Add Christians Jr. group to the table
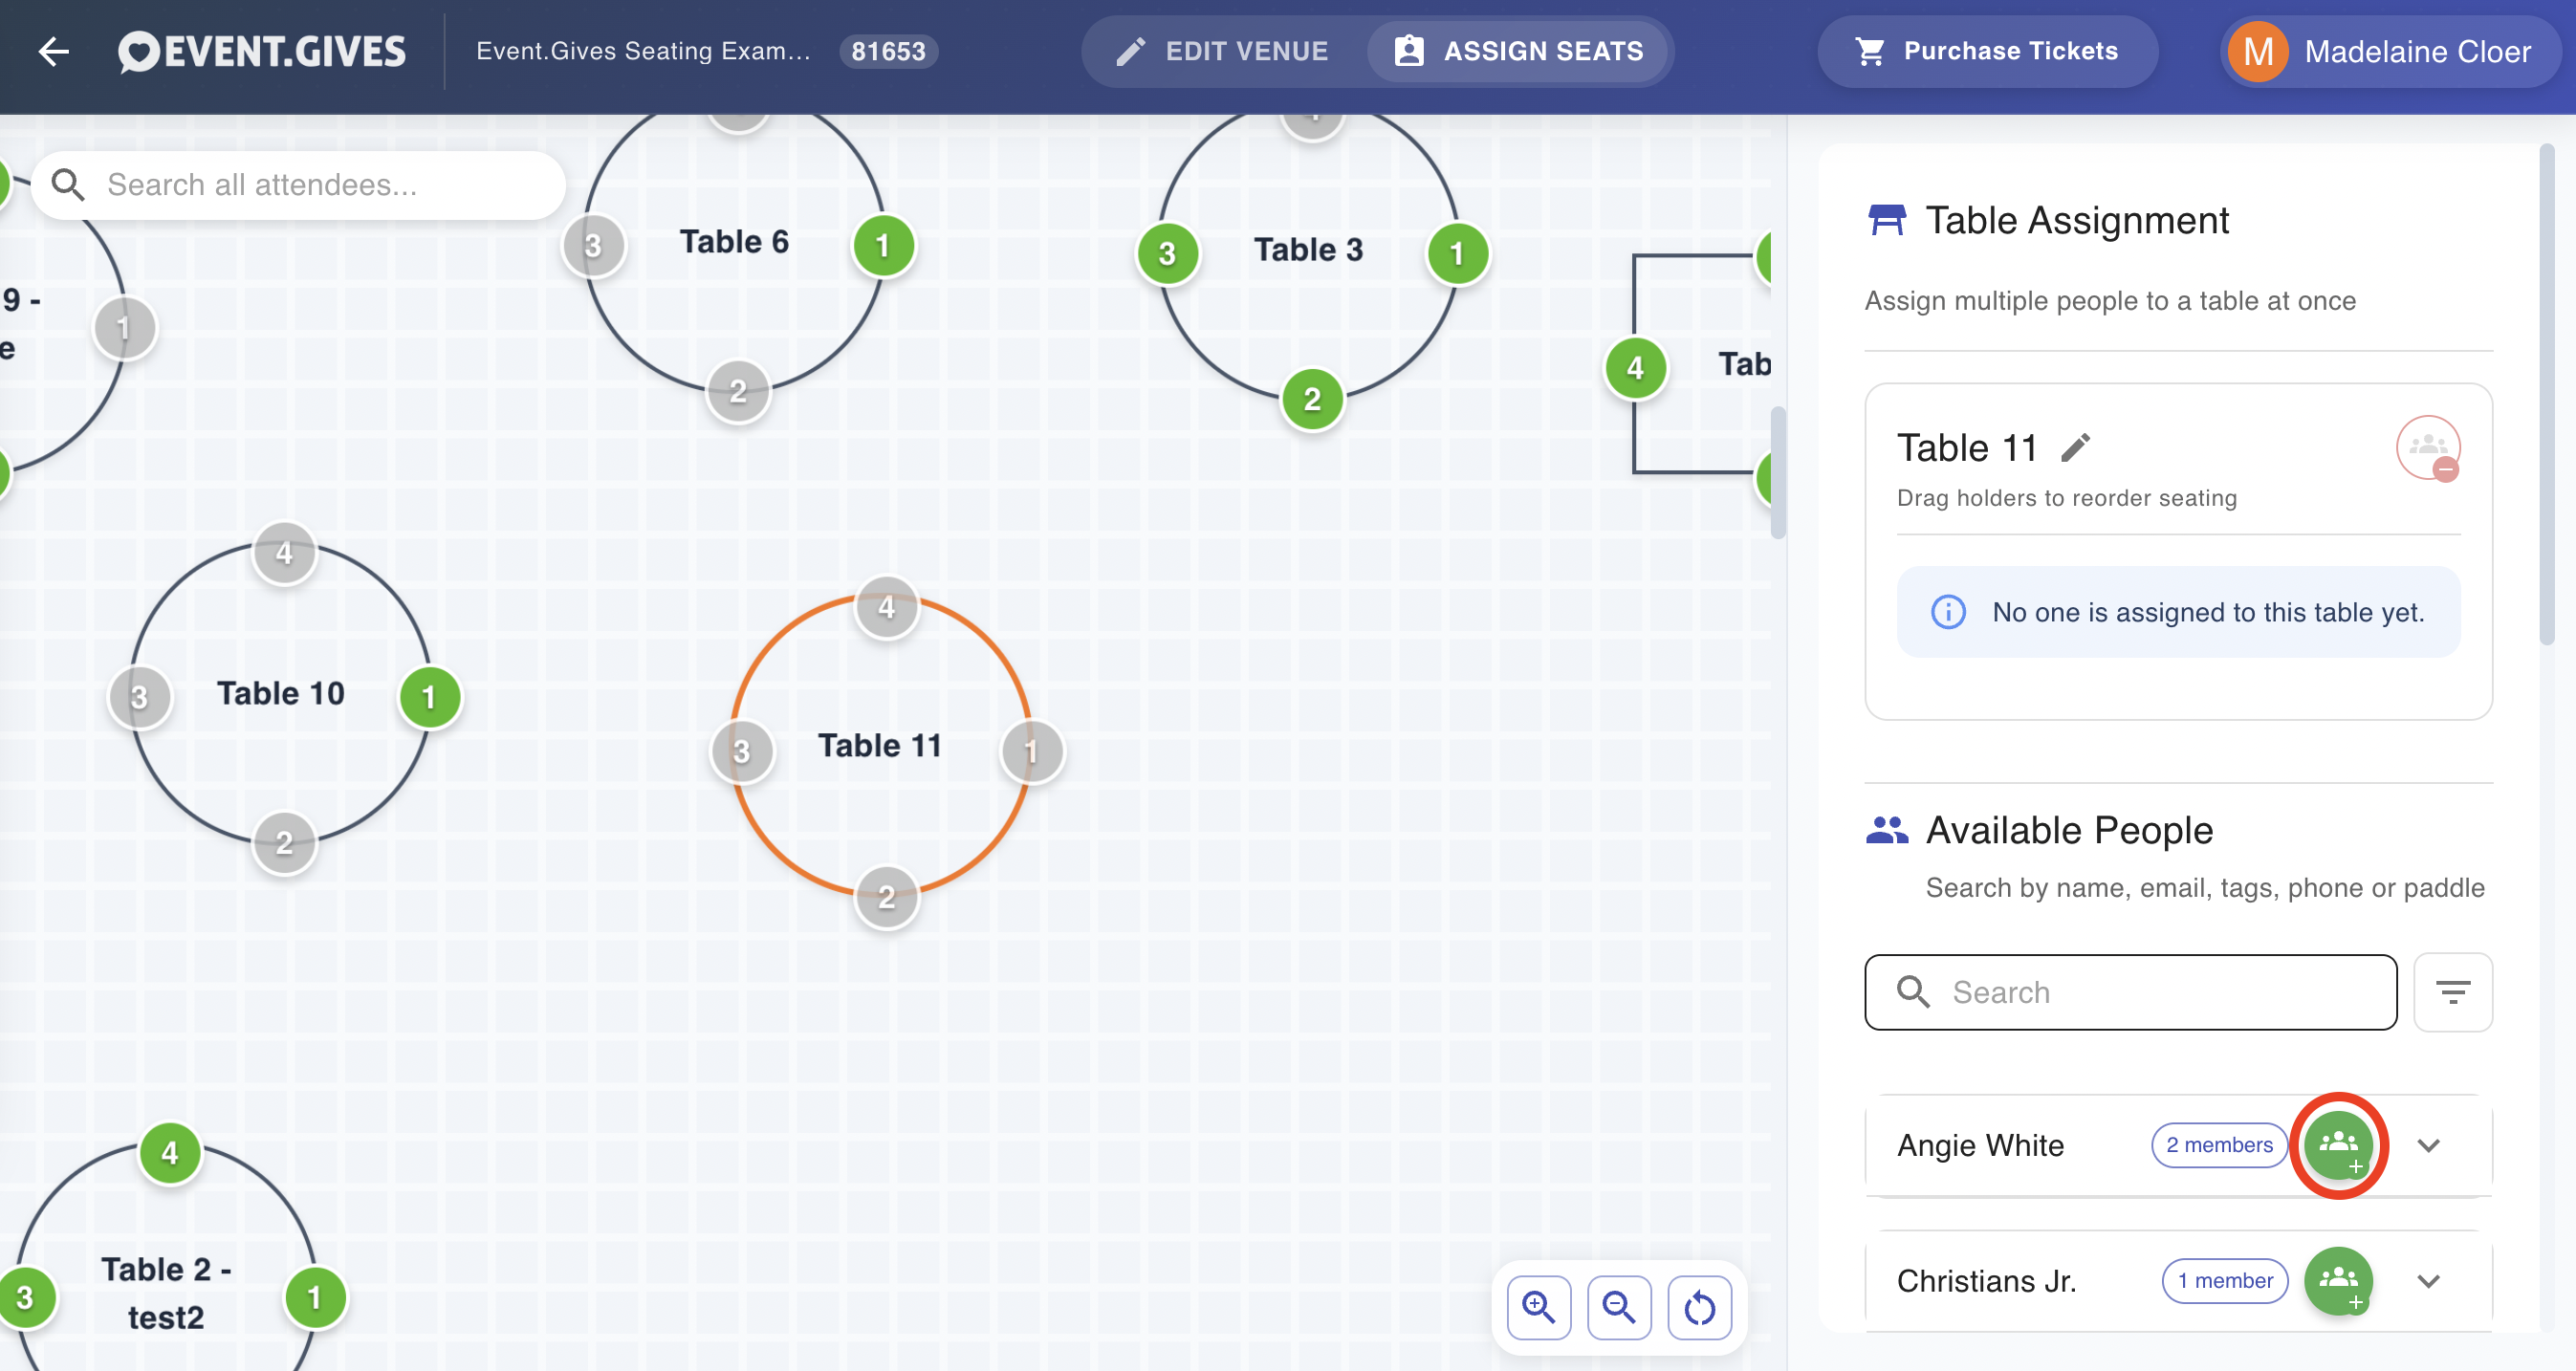 point(2338,1281)
